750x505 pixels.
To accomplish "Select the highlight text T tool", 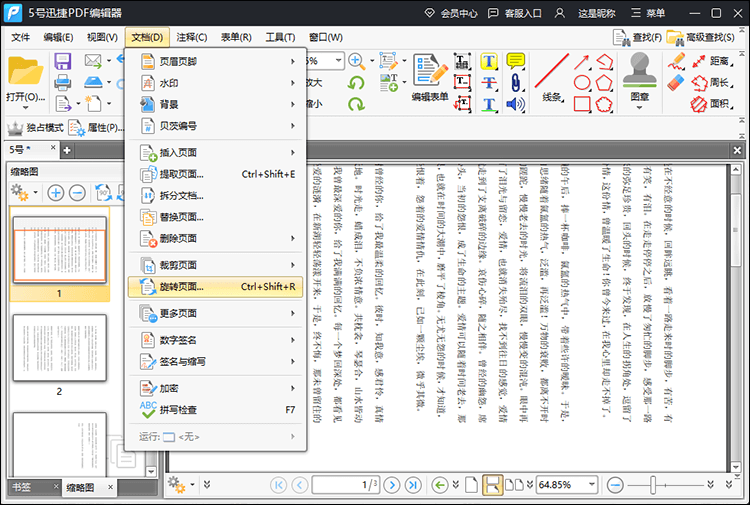I will point(488,61).
